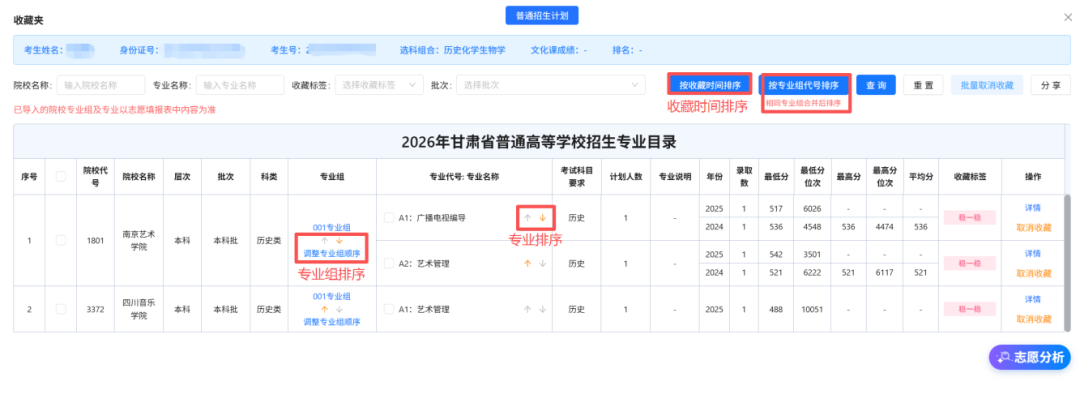Open the 批次 dropdown filter
1080x403 pixels.
550,85
